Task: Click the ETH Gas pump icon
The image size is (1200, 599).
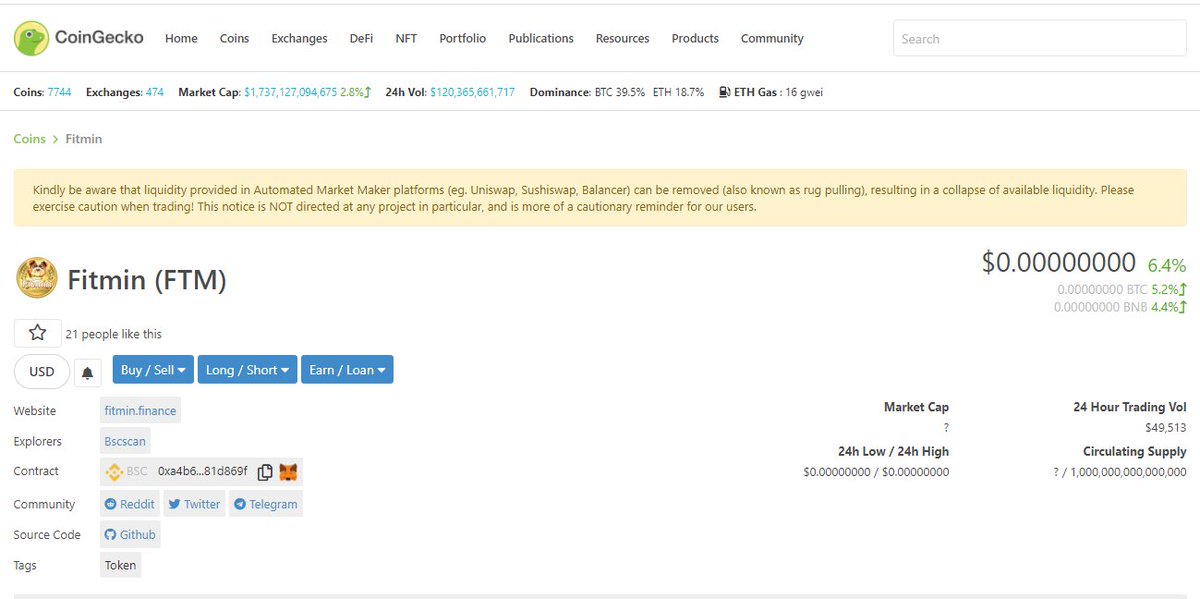Action: 725,92
